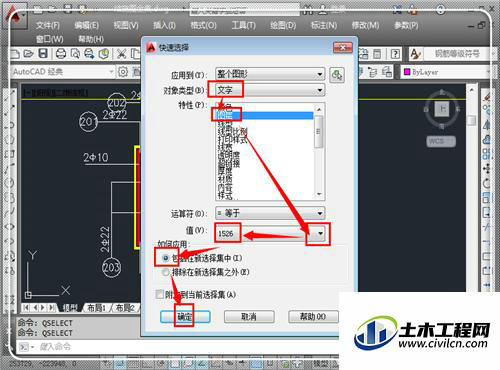
Task: Select 透明度 in the property list
Action: click(229, 155)
